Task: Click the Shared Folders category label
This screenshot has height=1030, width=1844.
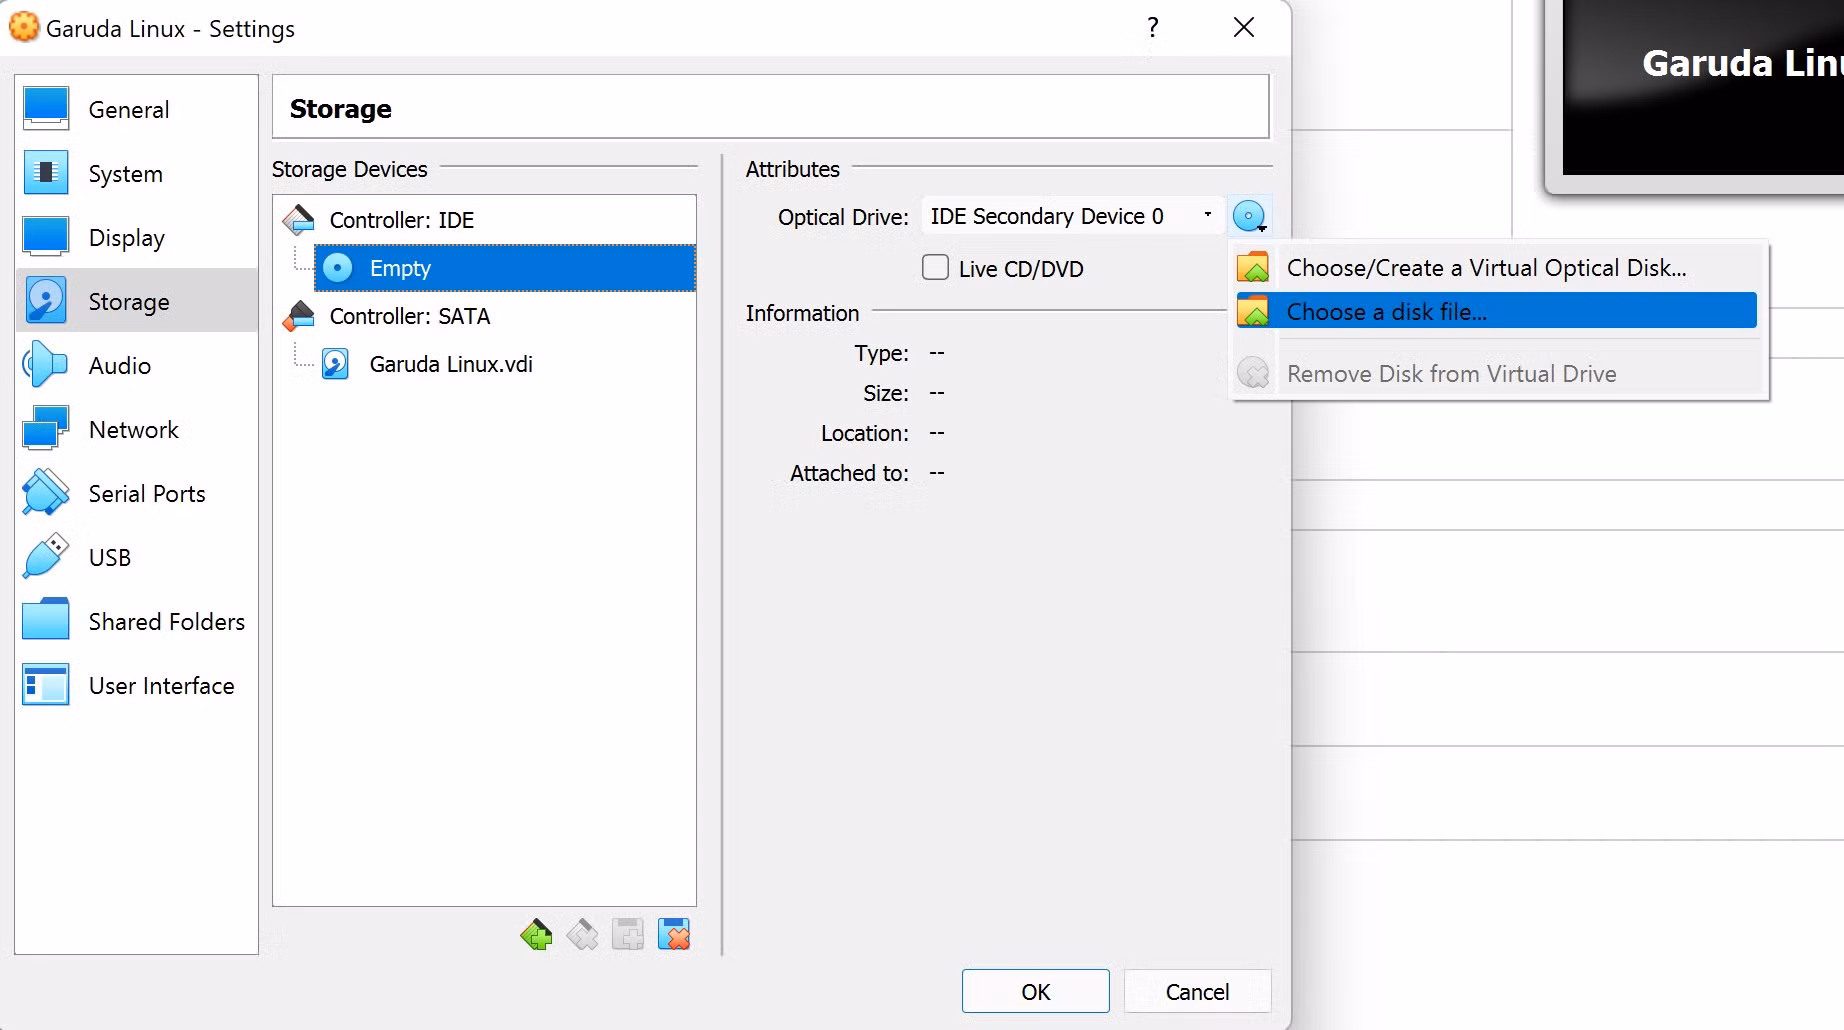Action: tap(166, 622)
